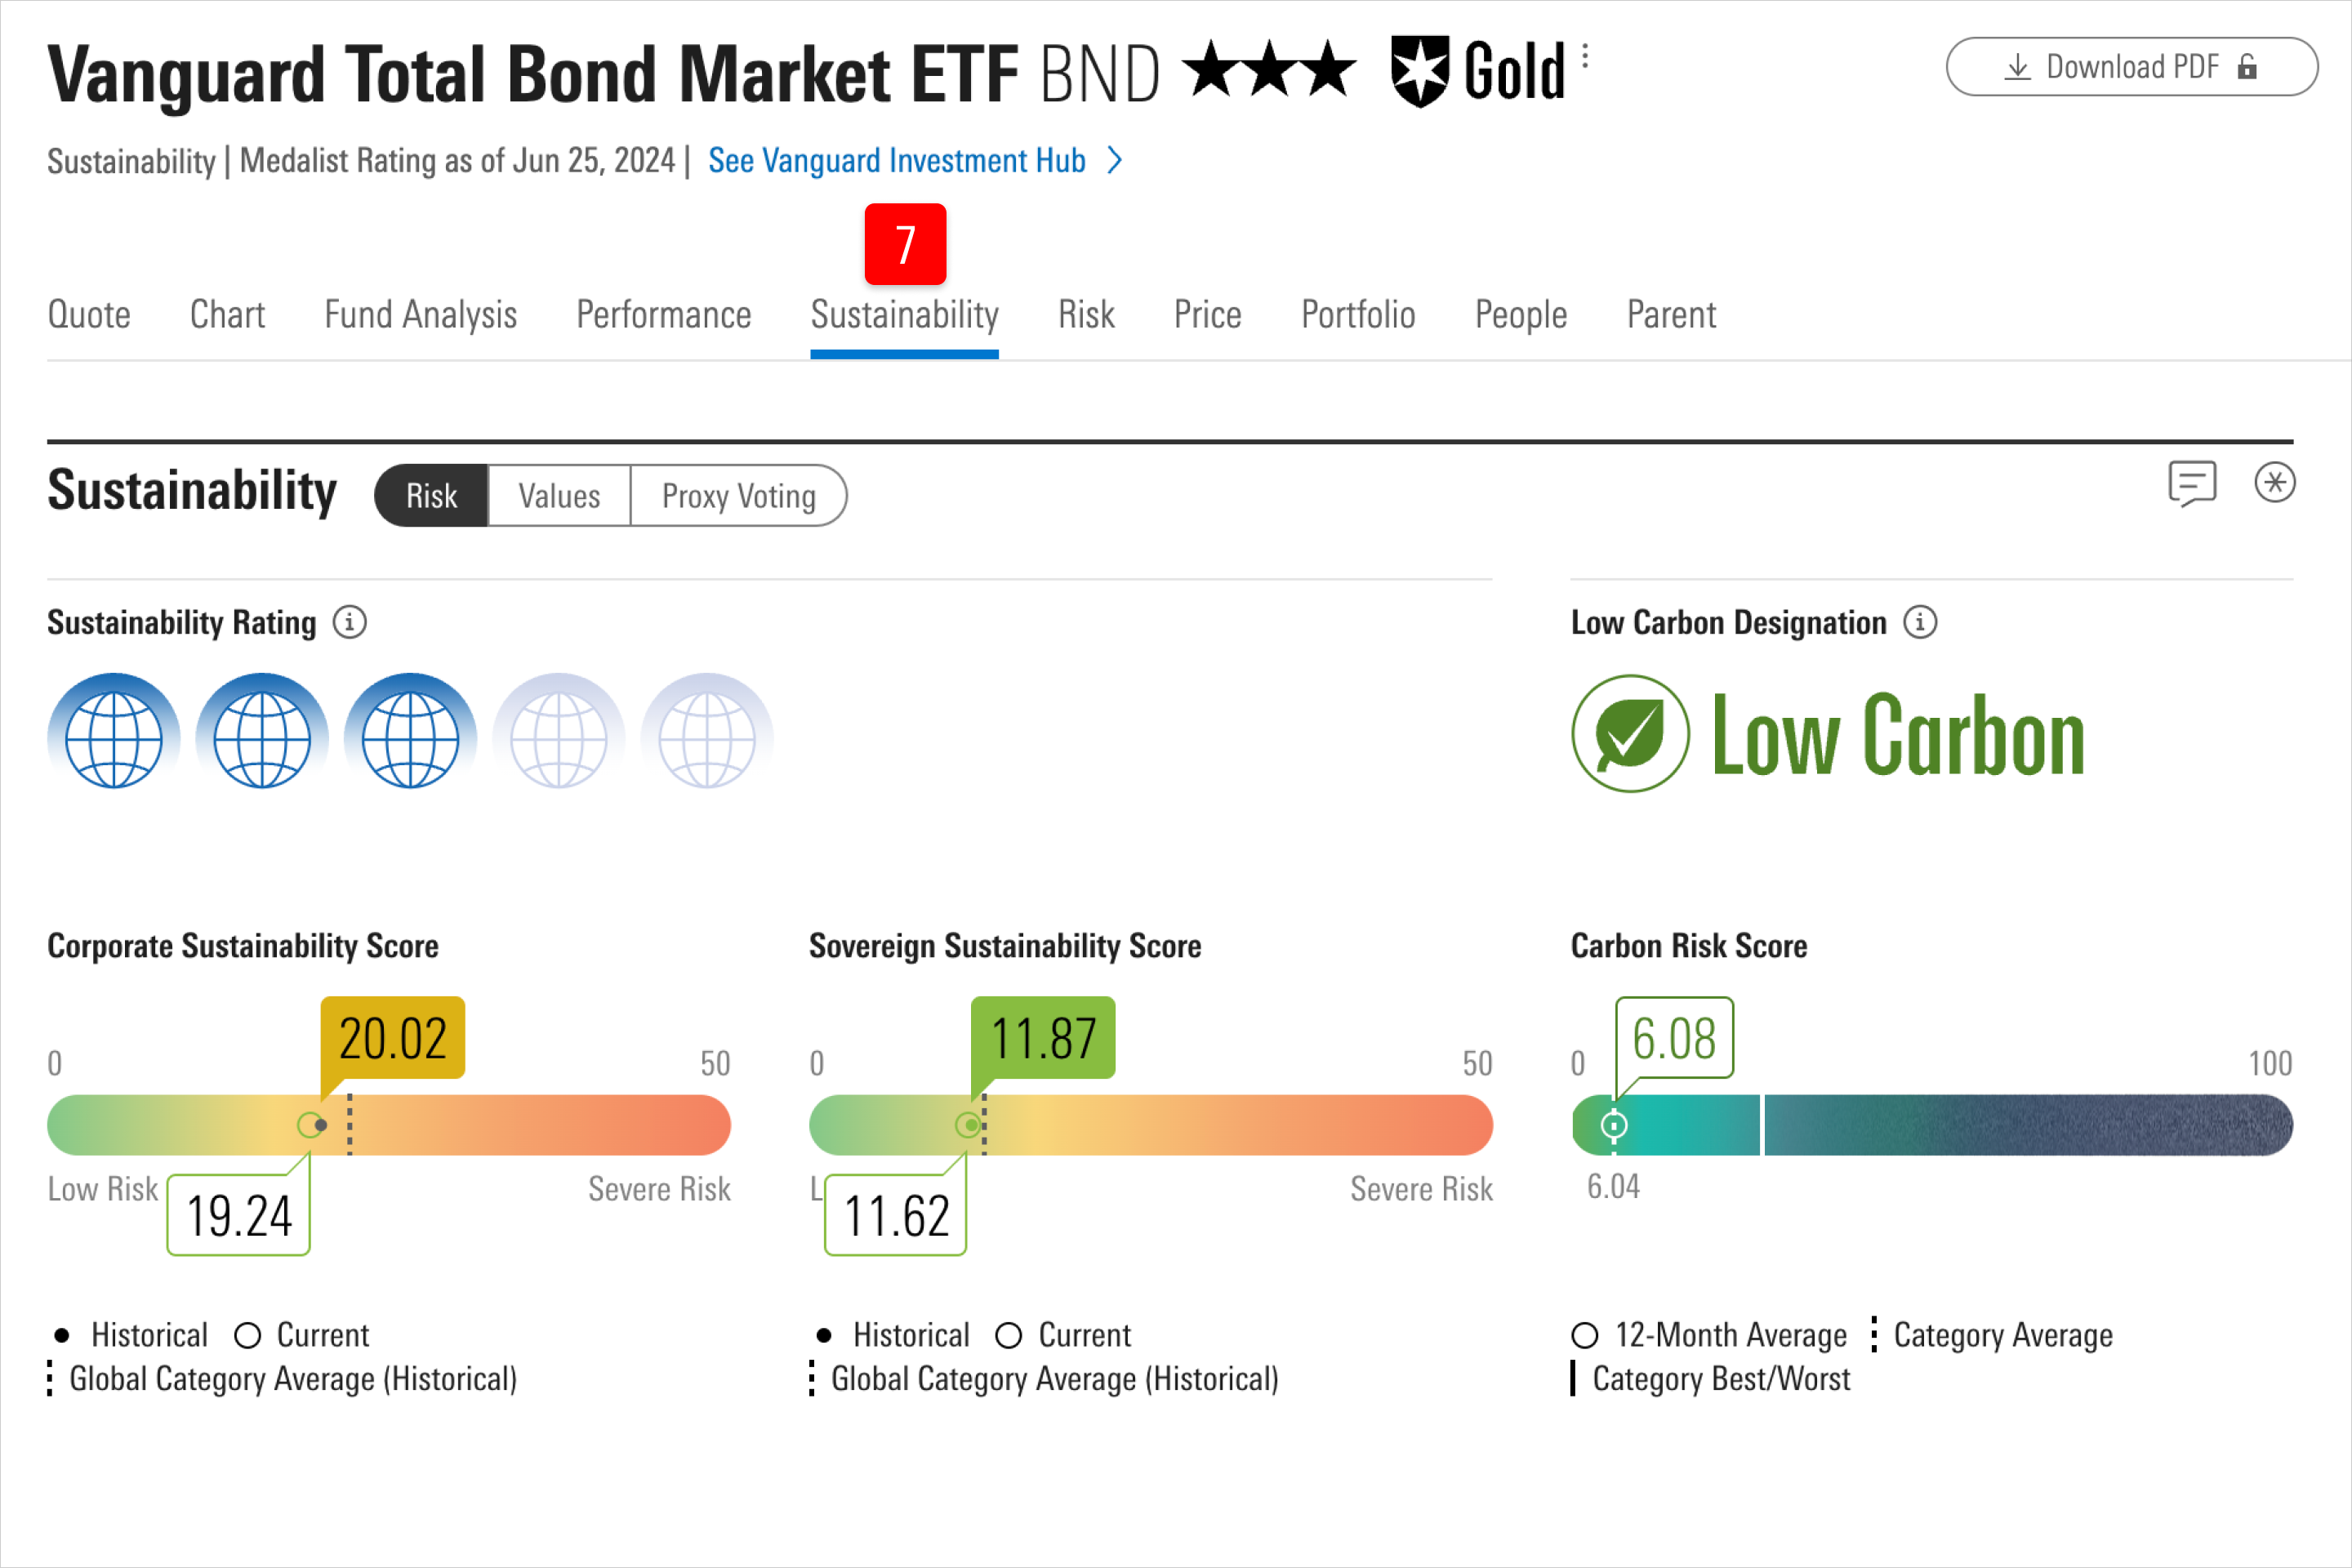Click the 6.04 value under carbon bar
The width and height of the screenshot is (2352, 1568).
point(1613,1187)
